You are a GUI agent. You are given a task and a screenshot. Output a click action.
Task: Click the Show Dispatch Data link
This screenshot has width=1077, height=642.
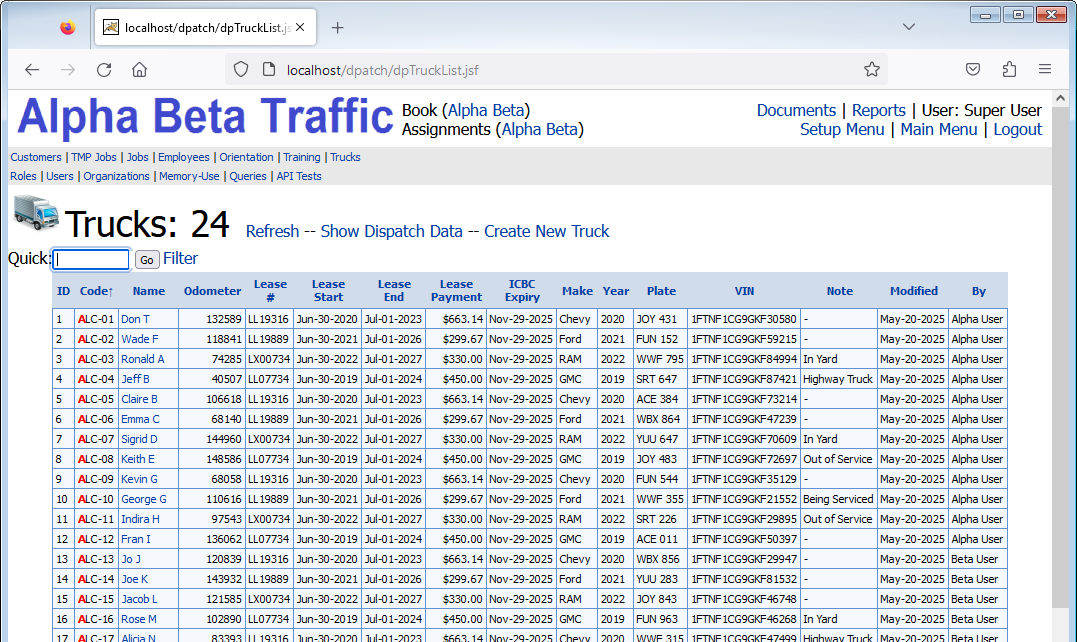[391, 231]
